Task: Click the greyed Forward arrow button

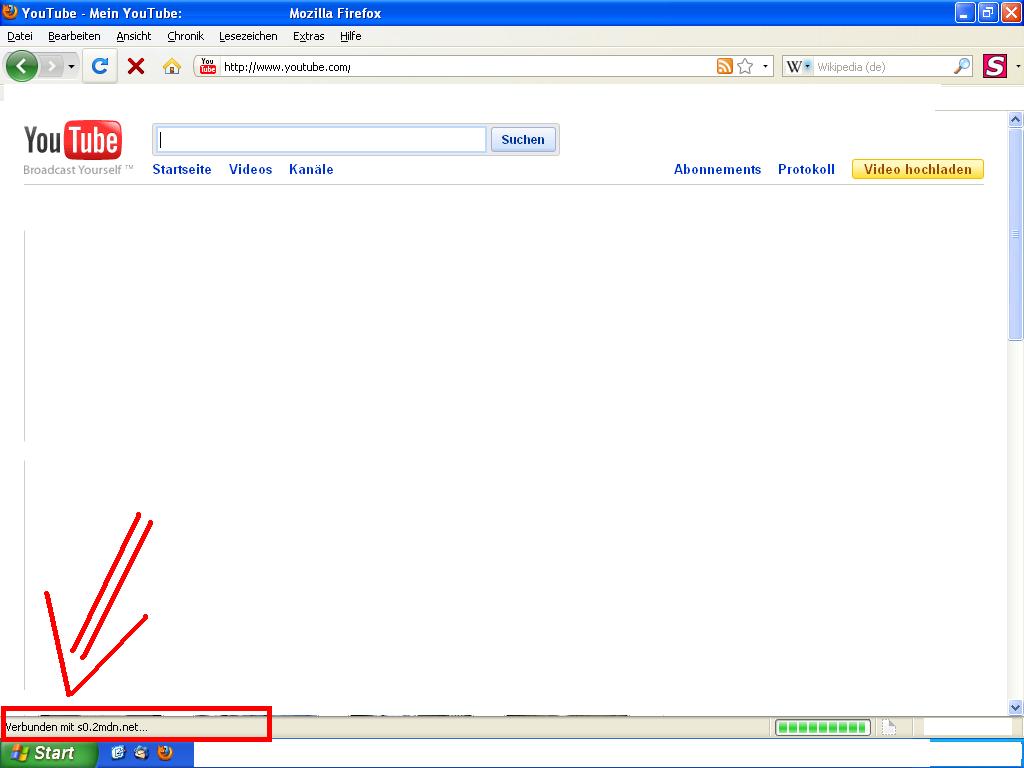Action: point(51,66)
